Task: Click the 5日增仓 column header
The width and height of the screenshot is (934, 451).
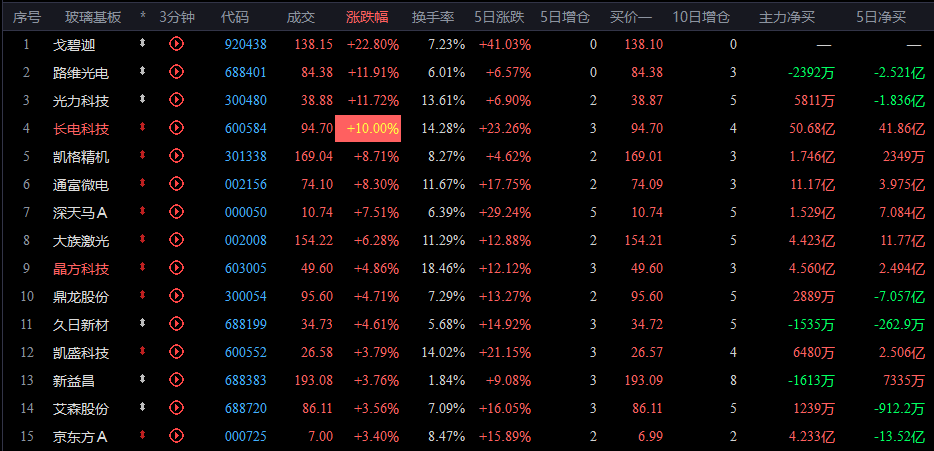Action: point(565,17)
